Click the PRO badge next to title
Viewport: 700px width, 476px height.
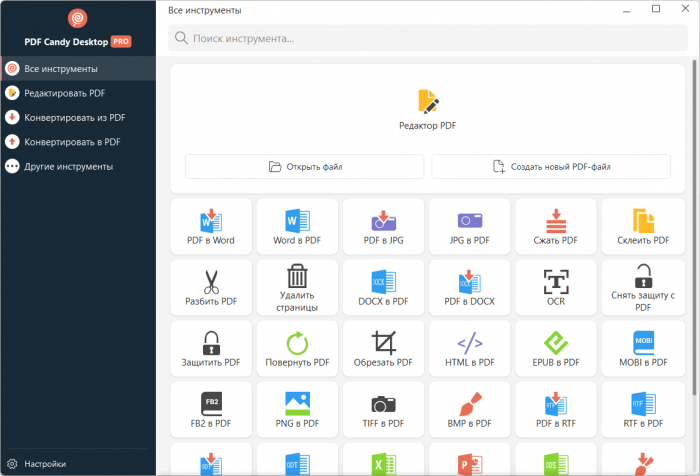point(121,42)
